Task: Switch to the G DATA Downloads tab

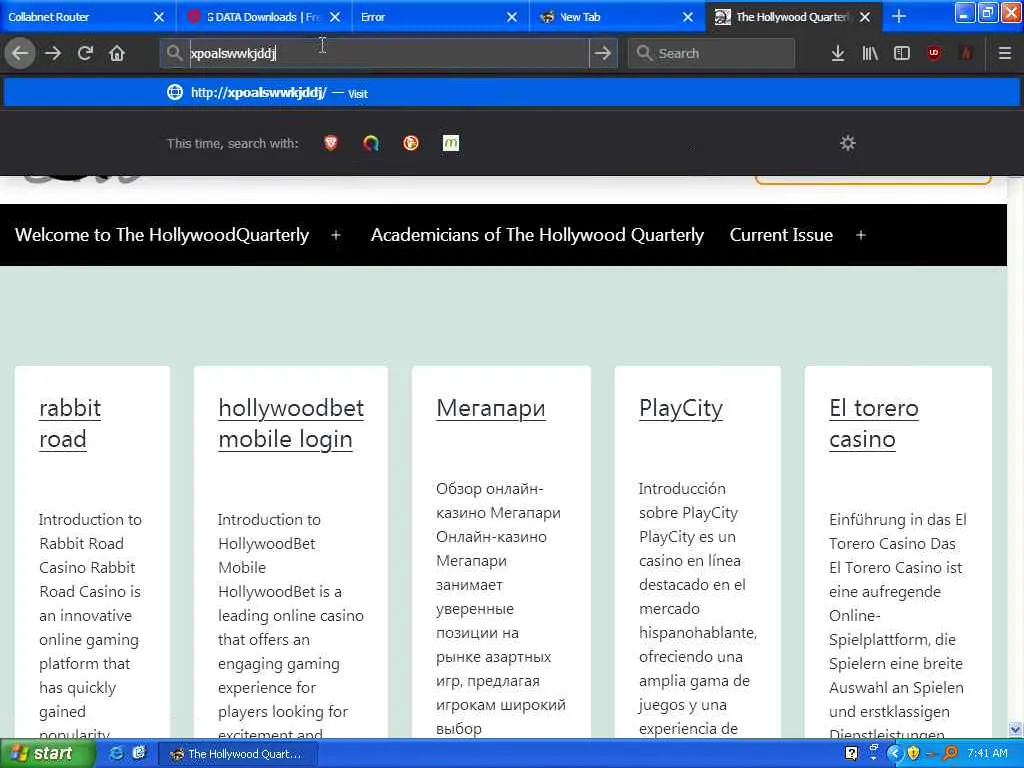Action: point(264,17)
